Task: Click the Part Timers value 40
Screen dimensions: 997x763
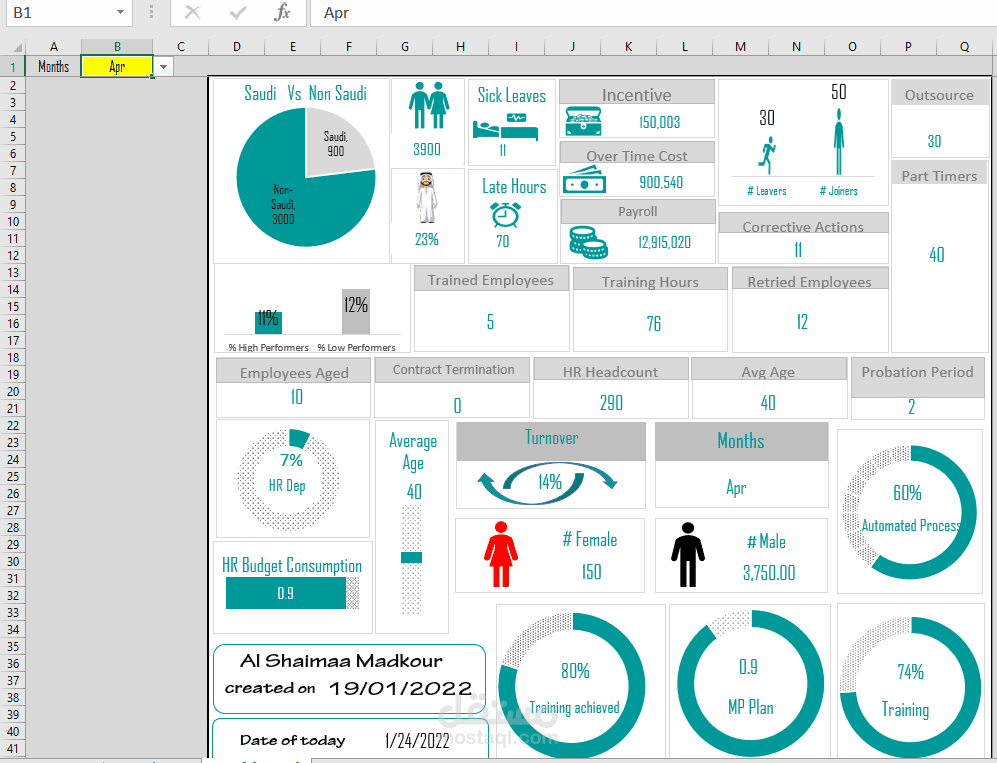Action: (937, 255)
